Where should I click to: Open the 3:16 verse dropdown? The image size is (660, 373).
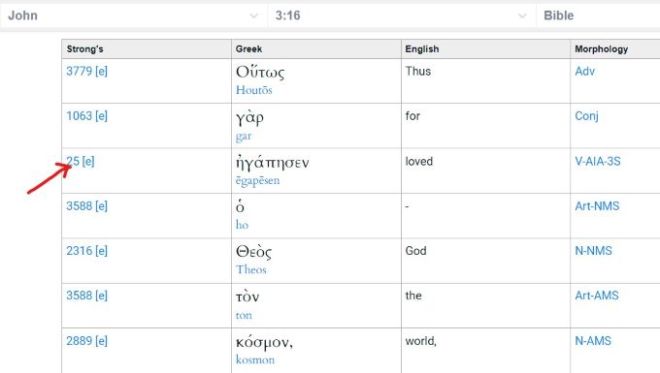click(402, 16)
